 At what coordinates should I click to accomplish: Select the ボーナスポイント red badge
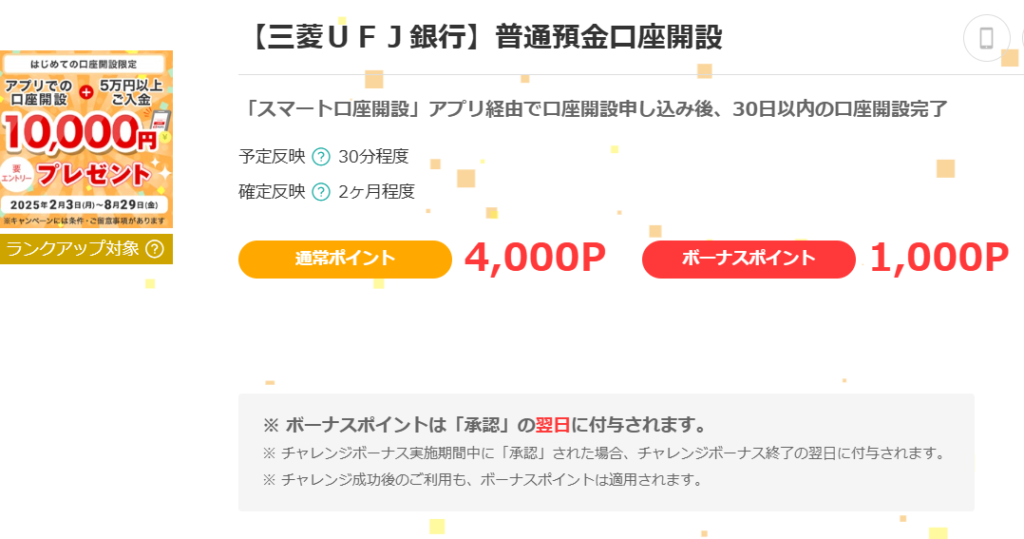pyautogui.click(x=748, y=259)
